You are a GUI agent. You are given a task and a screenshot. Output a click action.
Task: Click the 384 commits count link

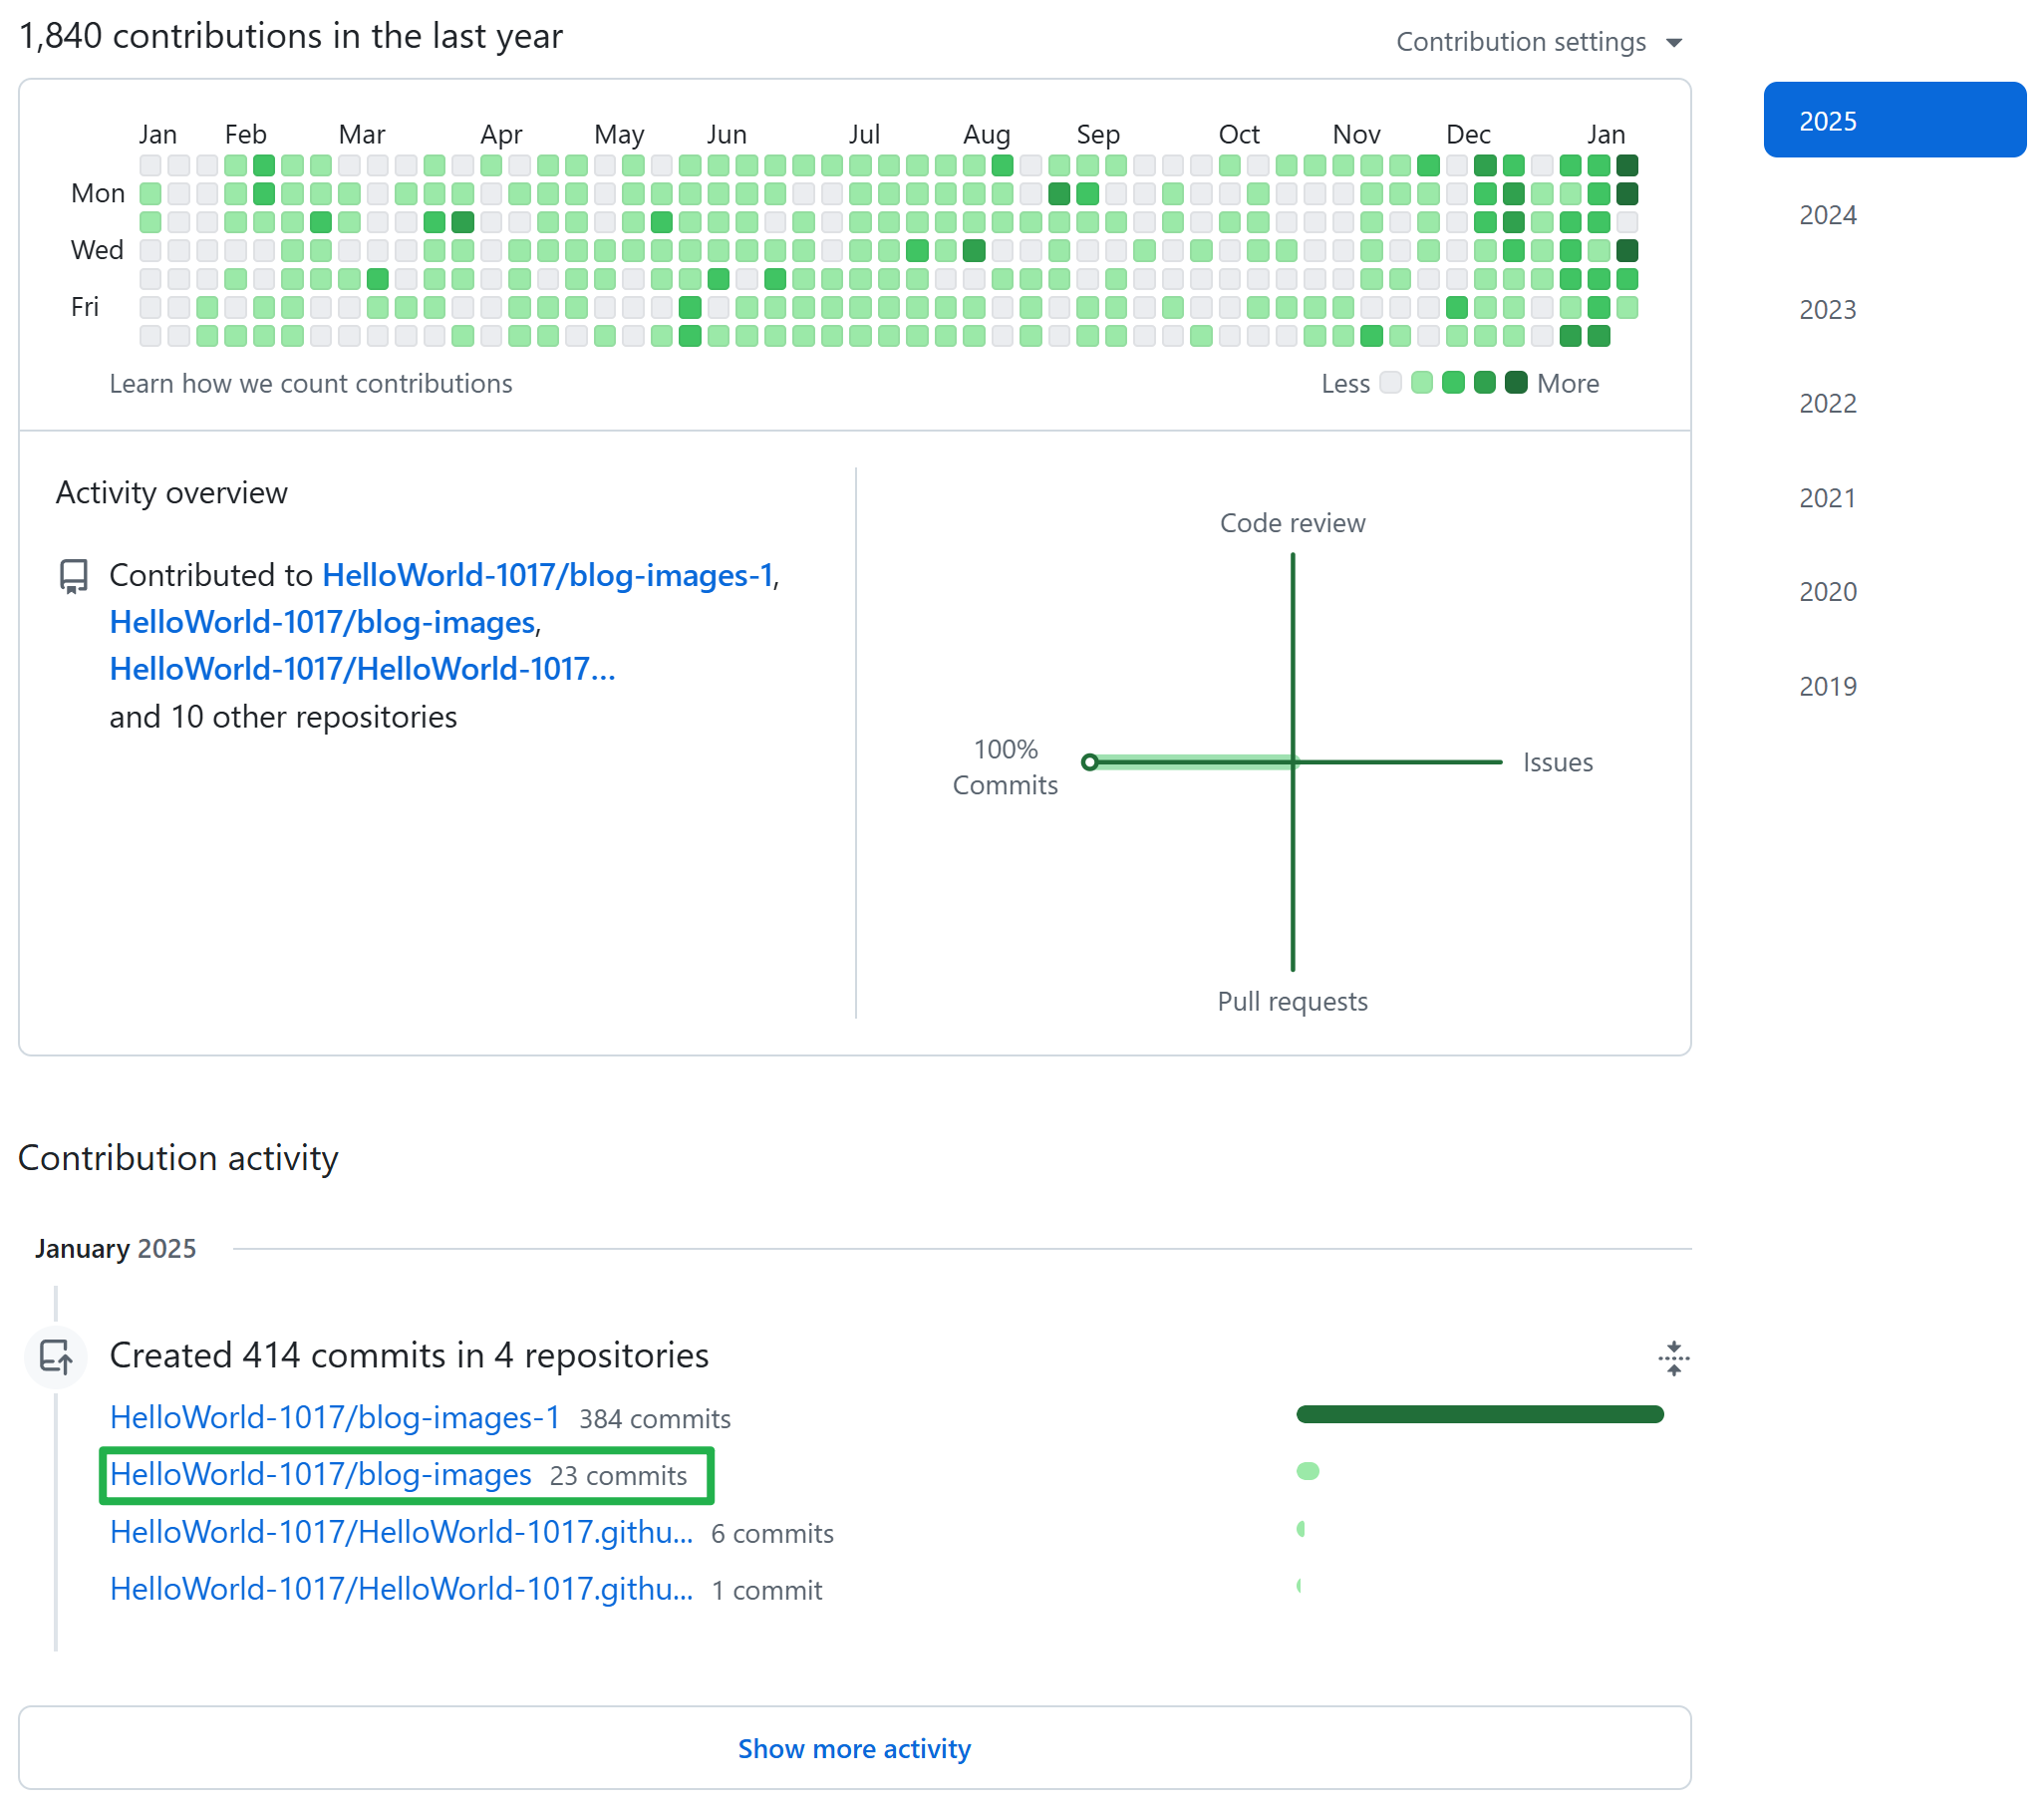pyautogui.click(x=654, y=1419)
